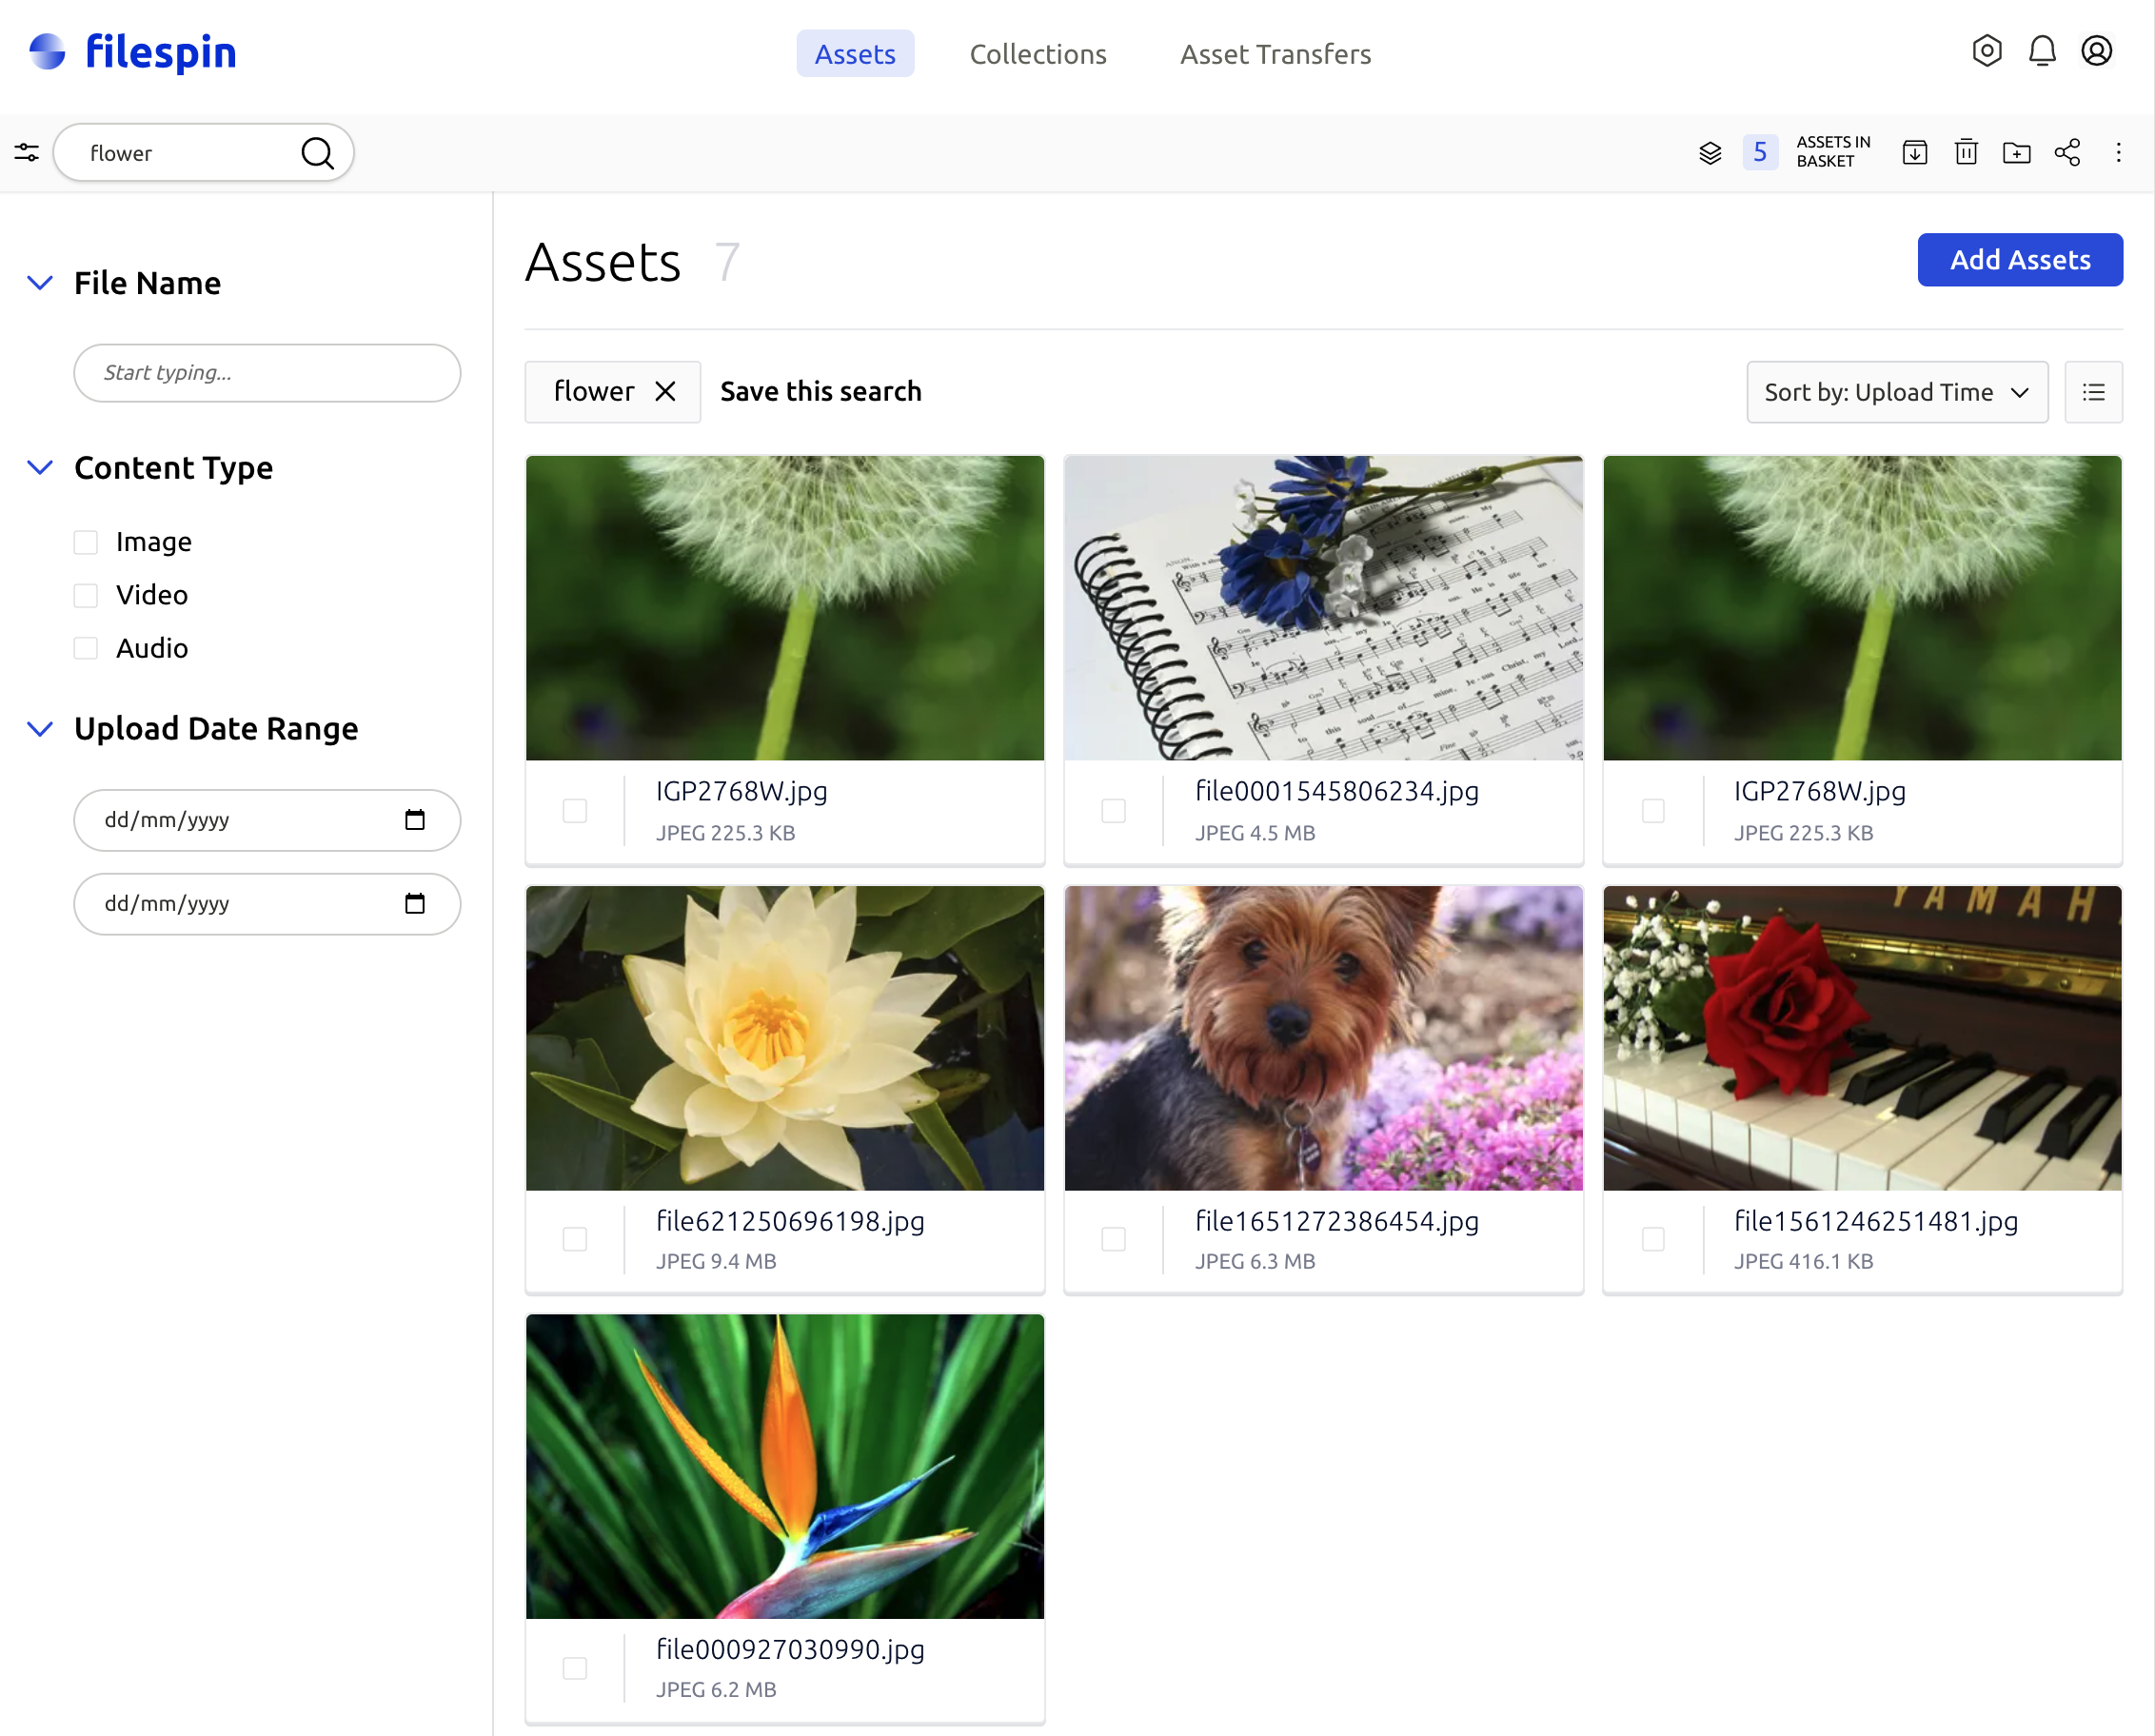Switch to list view layout
The height and width of the screenshot is (1736, 2155).
[x=2094, y=391]
